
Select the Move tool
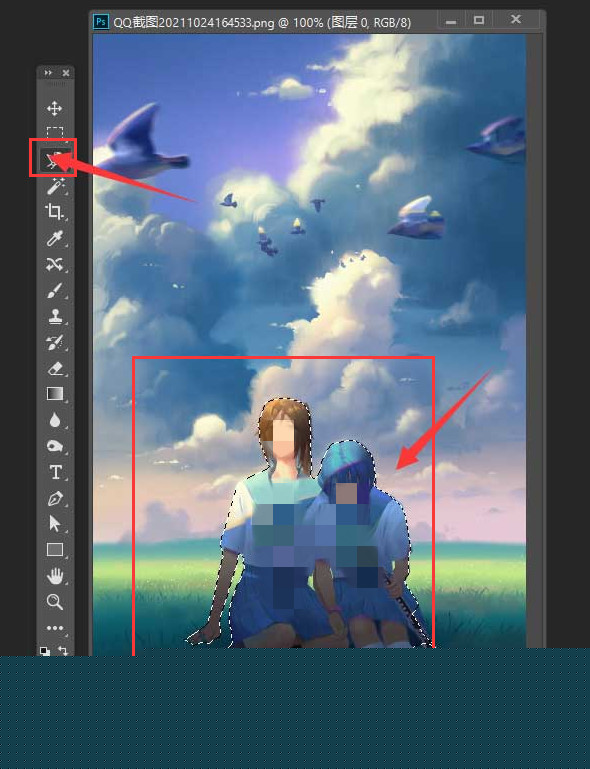(54, 108)
